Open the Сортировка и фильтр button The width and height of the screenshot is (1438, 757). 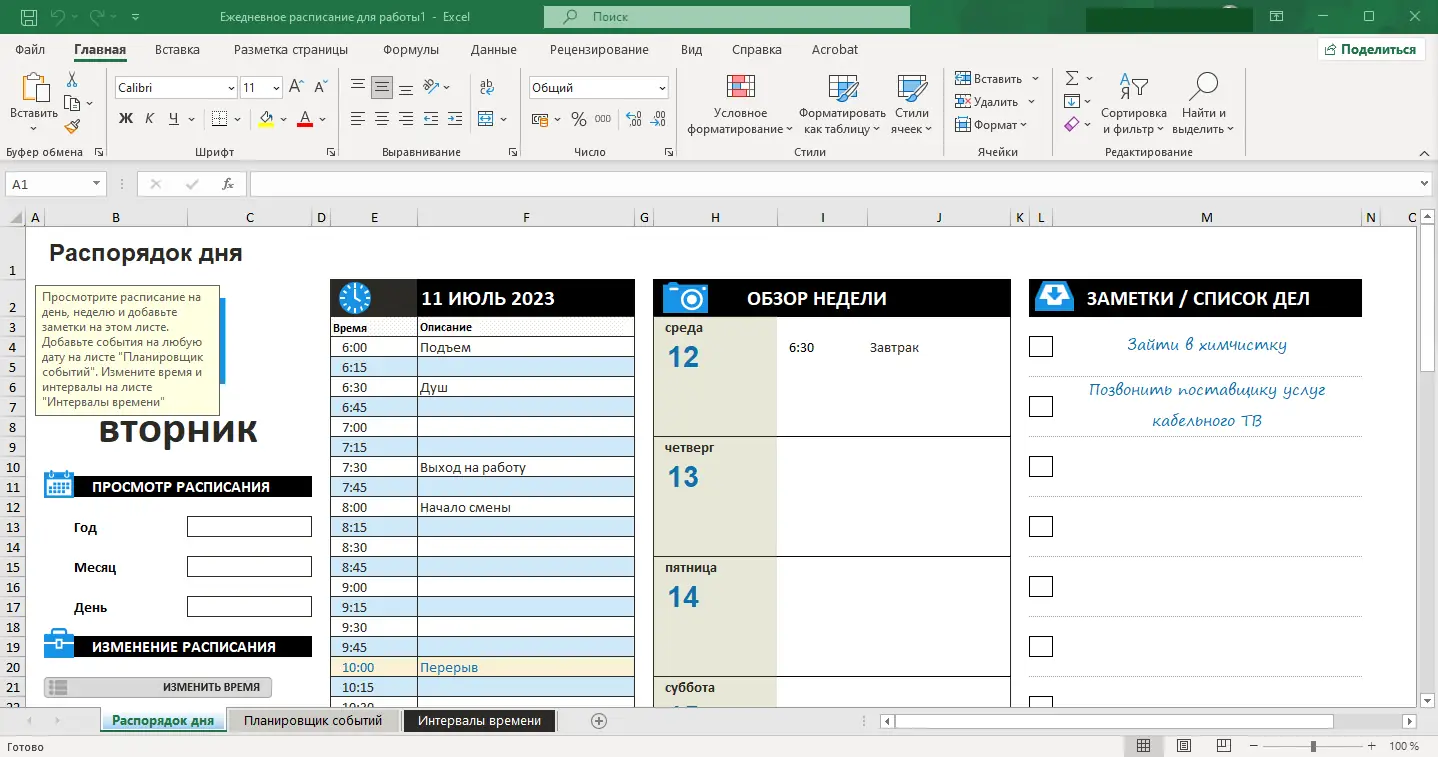click(x=1133, y=103)
